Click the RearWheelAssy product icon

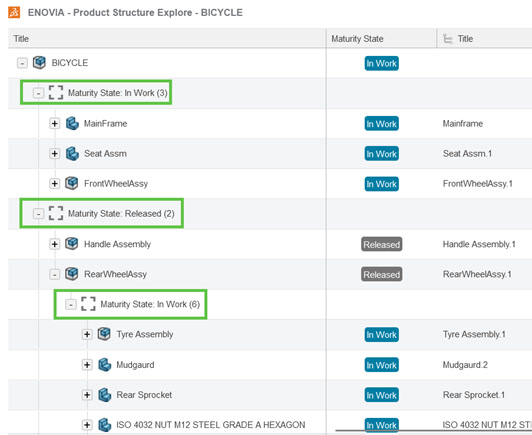(72, 274)
